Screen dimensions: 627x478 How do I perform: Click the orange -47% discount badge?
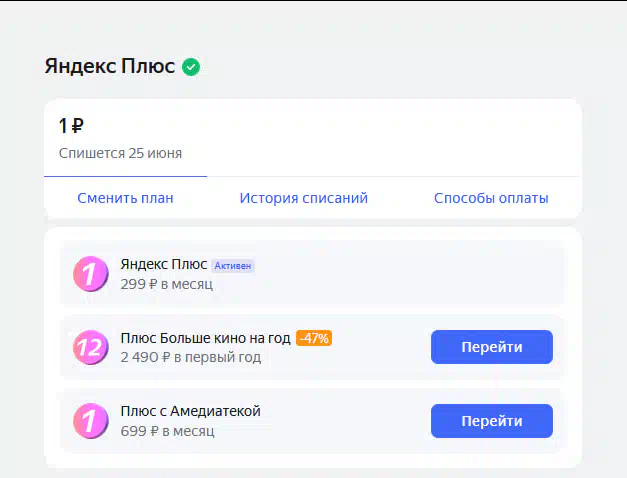pos(314,338)
